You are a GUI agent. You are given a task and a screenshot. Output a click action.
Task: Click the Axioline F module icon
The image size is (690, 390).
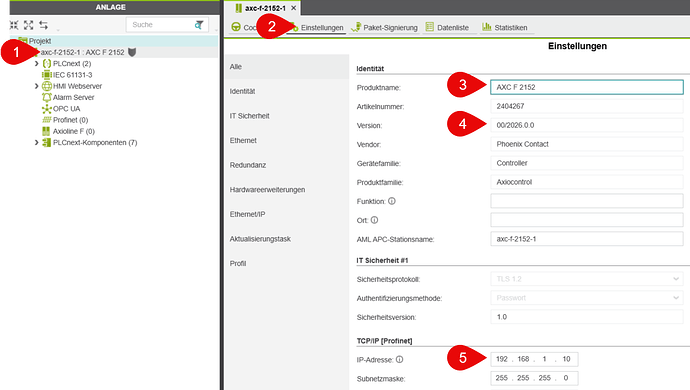(x=46, y=131)
